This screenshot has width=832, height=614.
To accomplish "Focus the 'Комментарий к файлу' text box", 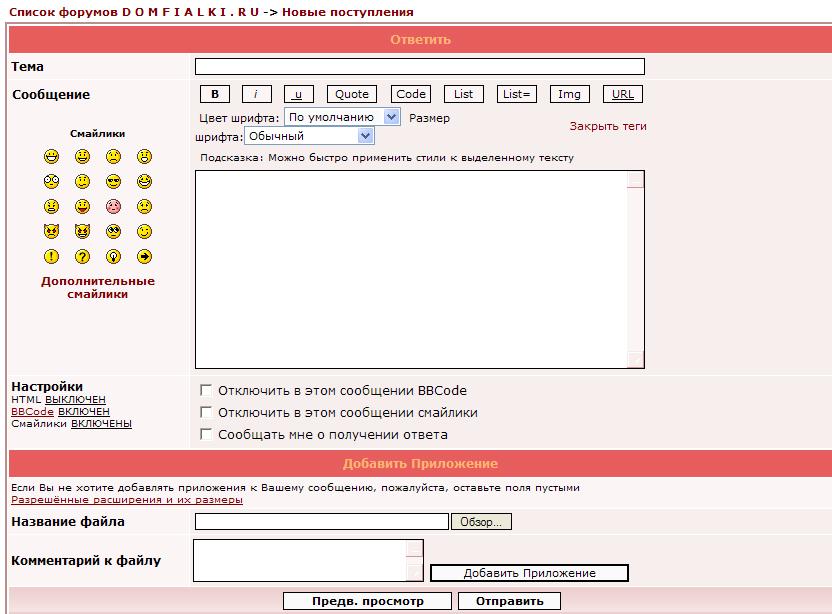I will tap(308, 560).
